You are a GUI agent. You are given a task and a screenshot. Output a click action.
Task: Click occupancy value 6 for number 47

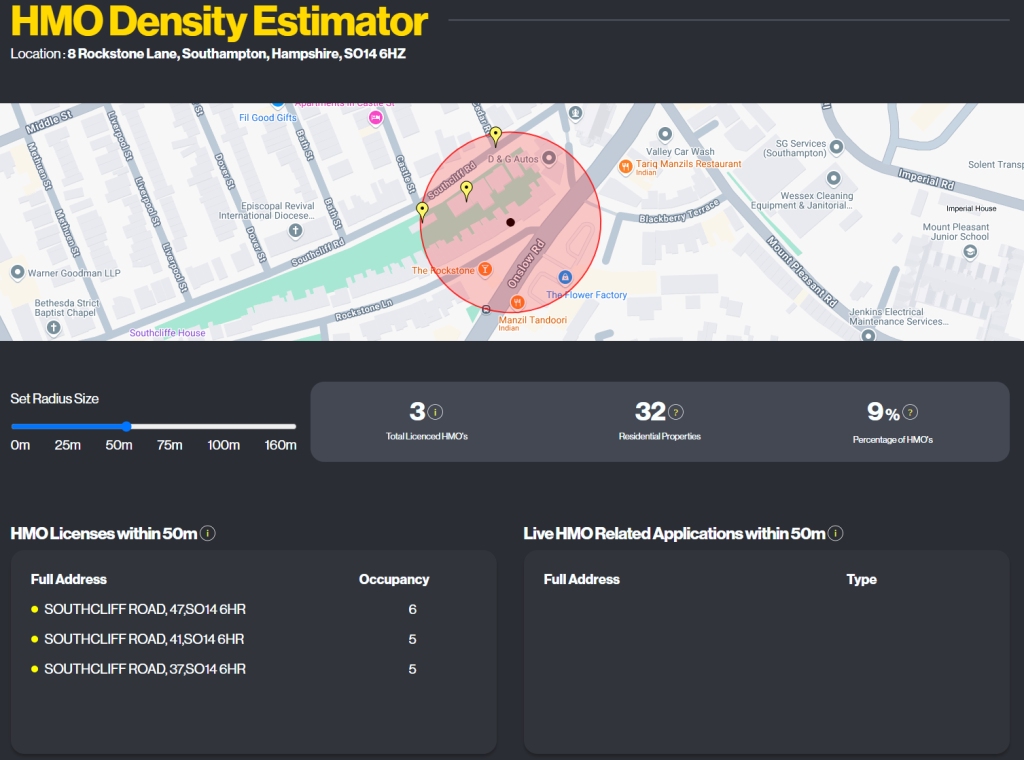click(x=412, y=609)
